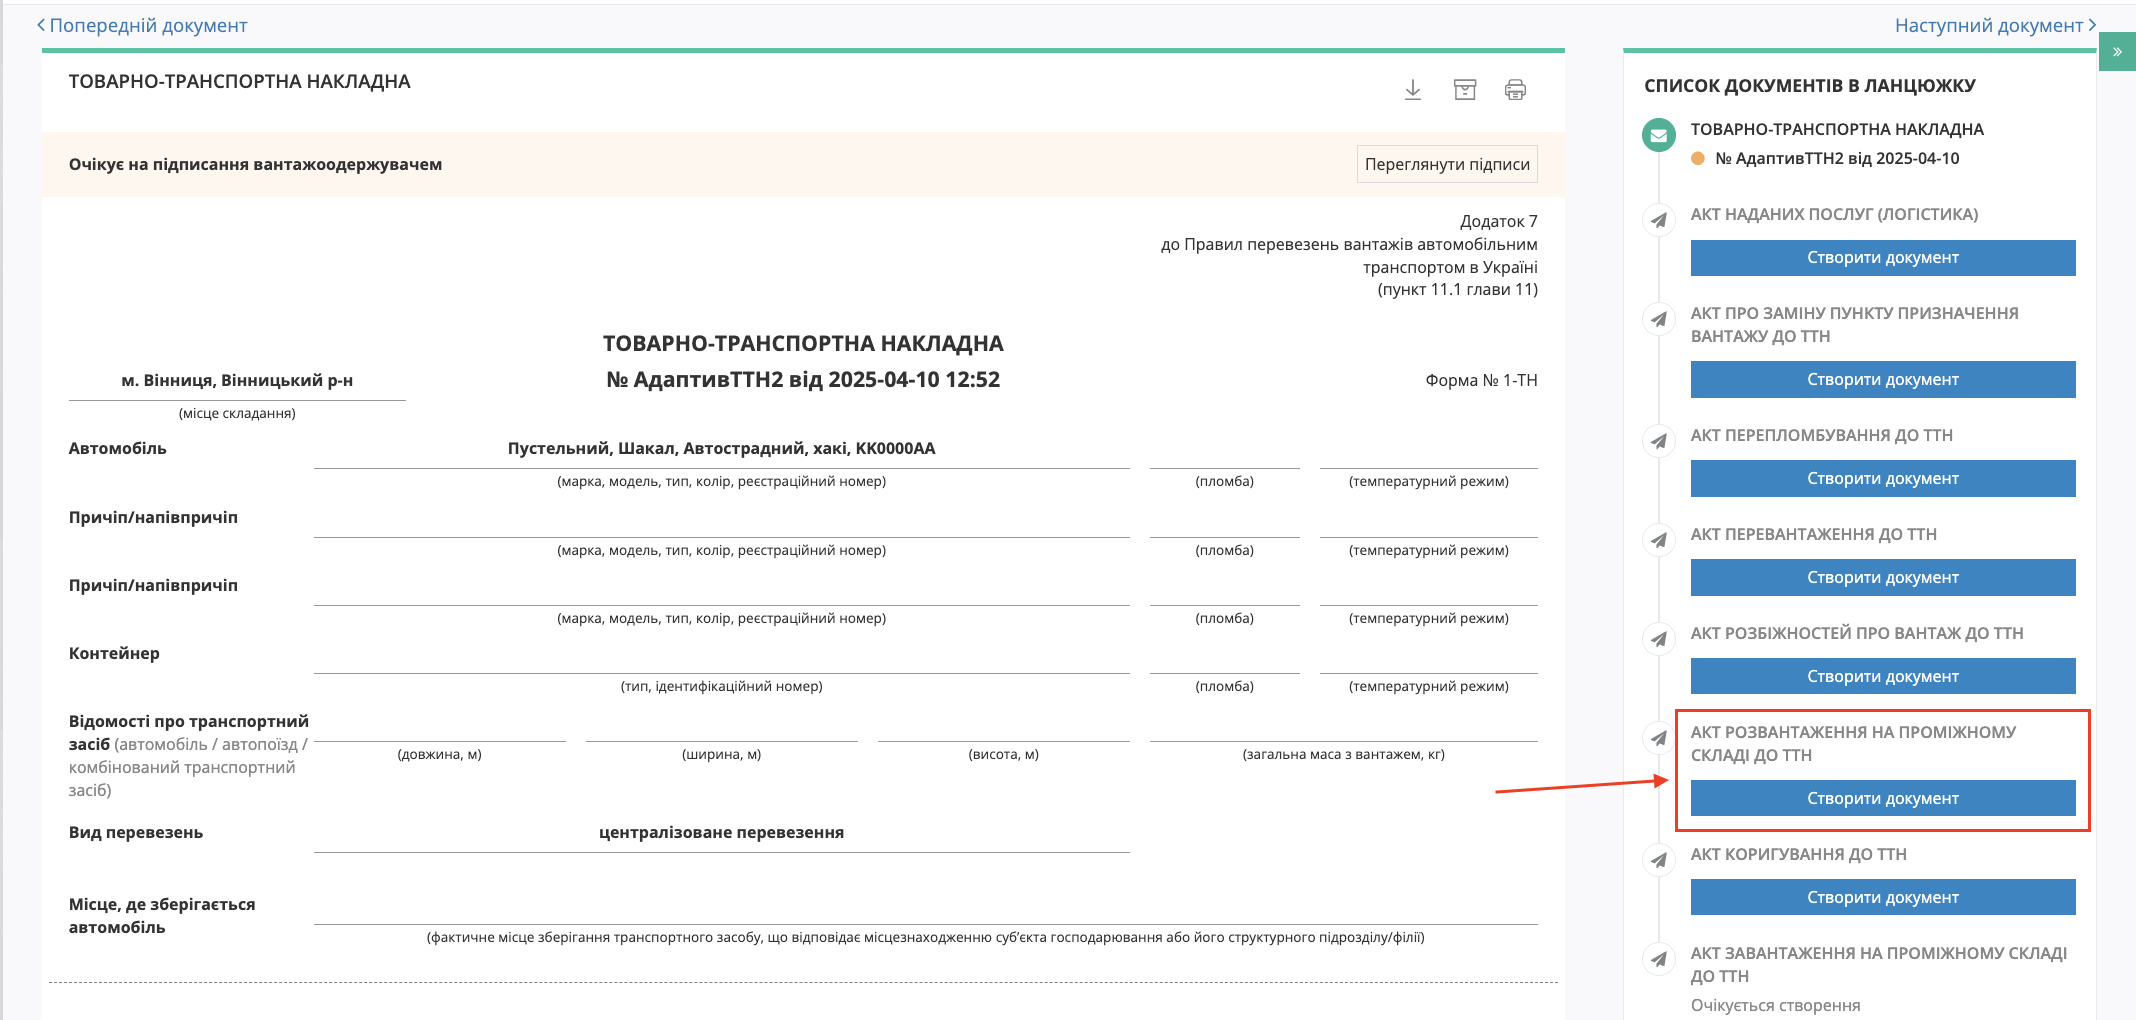This screenshot has width=2136, height=1020.
Task: Click централізоване перевезення value
Action: click(x=721, y=832)
